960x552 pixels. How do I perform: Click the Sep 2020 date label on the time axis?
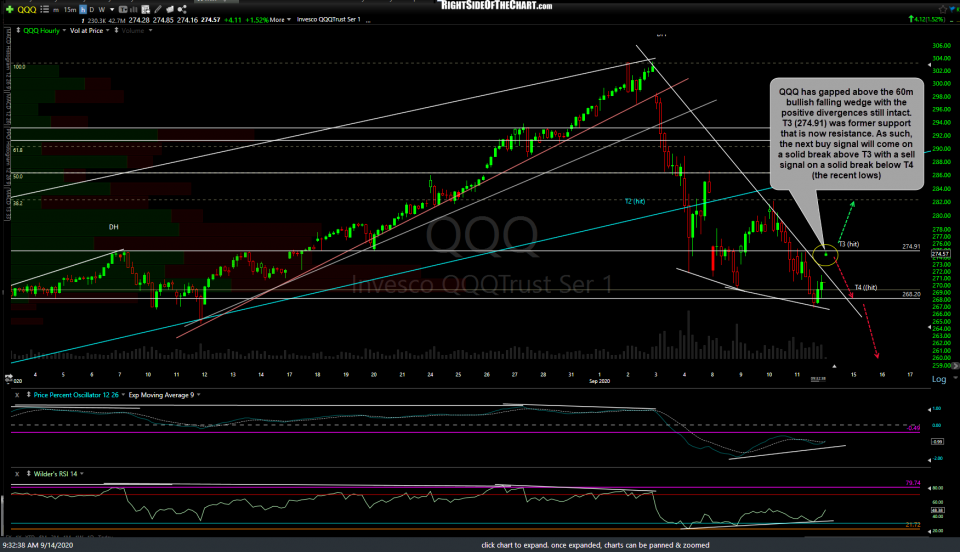coord(599,381)
